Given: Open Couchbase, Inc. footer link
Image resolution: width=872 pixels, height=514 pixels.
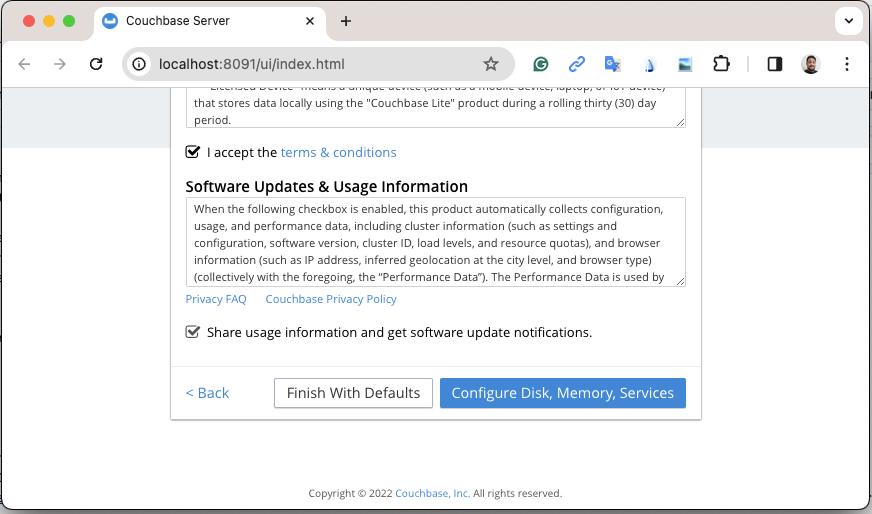Looking at the screenshot, I should point(432,493).
